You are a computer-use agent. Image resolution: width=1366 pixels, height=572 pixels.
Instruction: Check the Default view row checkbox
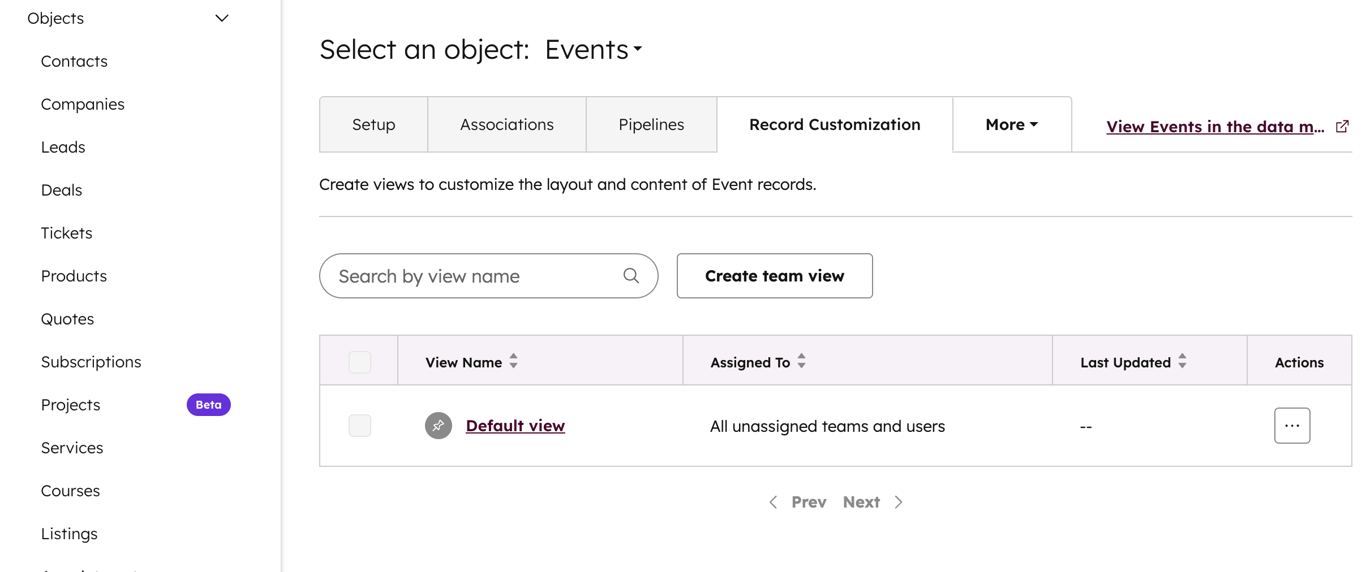[x=360, y=426]
